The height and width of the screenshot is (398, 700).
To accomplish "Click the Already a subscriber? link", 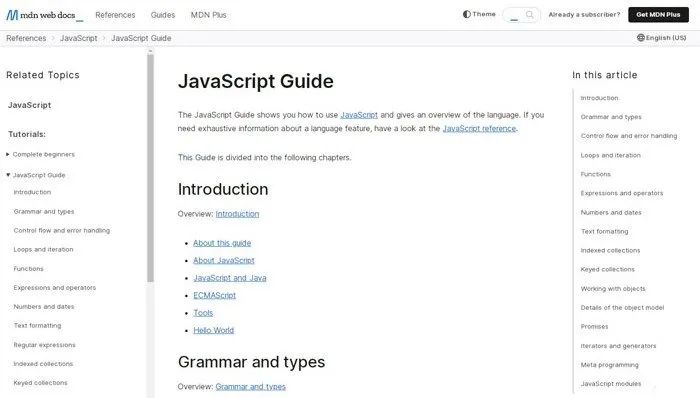I will tap(584, 15).
